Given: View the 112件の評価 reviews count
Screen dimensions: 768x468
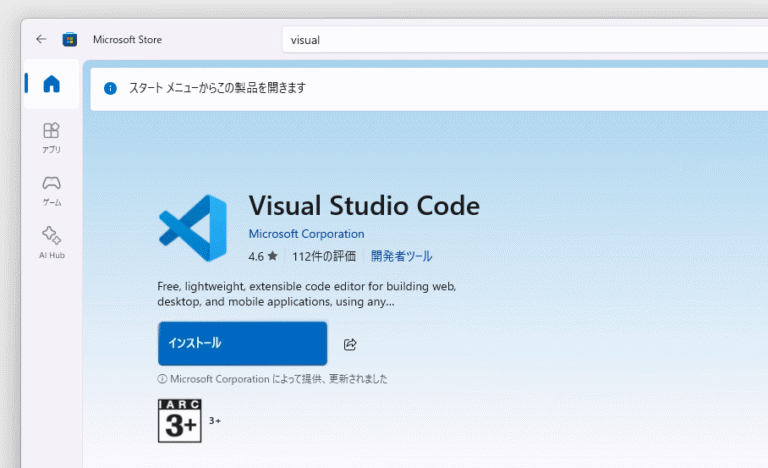Looking at the screenshot, I should [x=324, y=256].
